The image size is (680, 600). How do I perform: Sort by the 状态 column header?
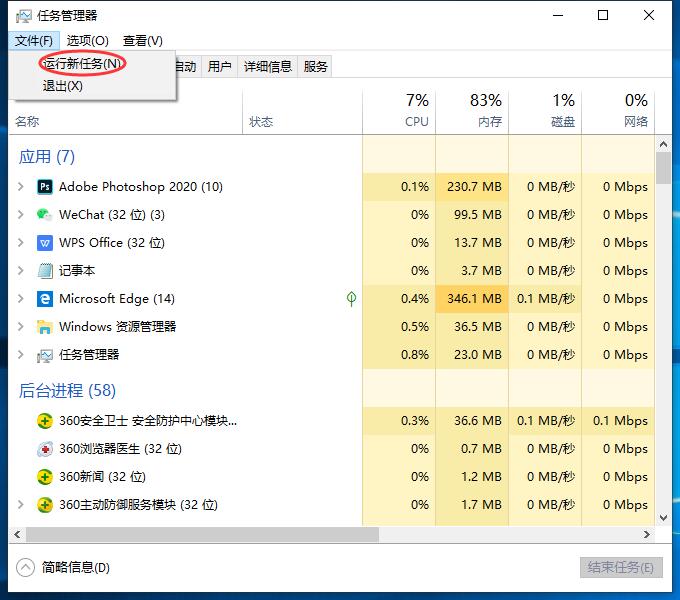(303, 112)
